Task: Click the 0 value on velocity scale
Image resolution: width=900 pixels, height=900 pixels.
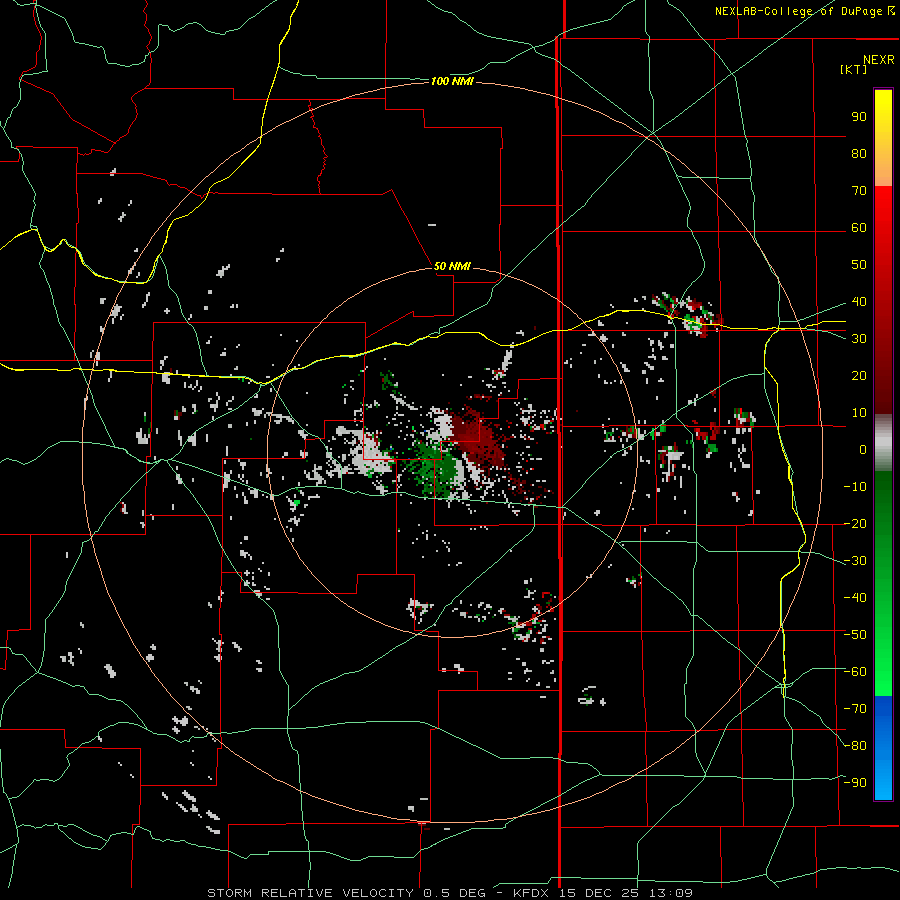Action: (x=863, y=449)
